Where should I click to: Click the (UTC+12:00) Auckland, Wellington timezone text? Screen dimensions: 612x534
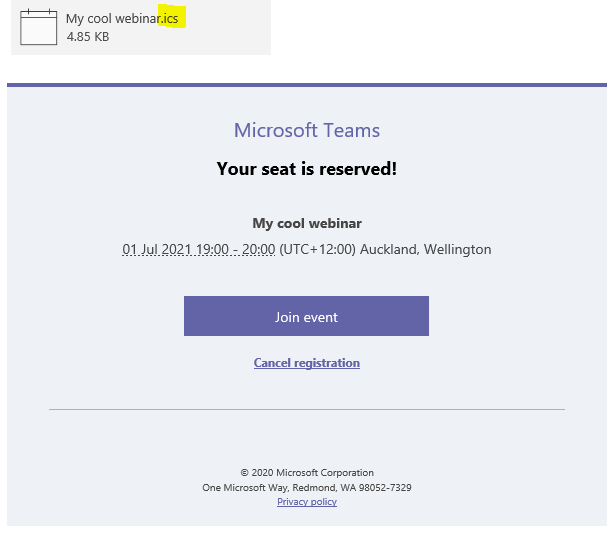[385, 249]
